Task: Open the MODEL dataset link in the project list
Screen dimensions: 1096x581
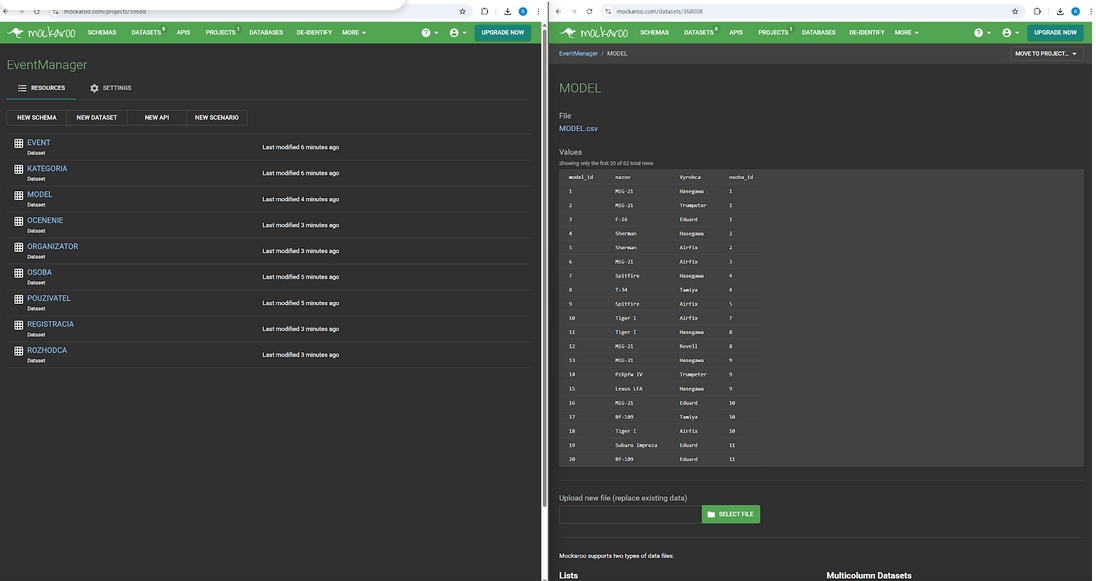Action: click(40, 194)
